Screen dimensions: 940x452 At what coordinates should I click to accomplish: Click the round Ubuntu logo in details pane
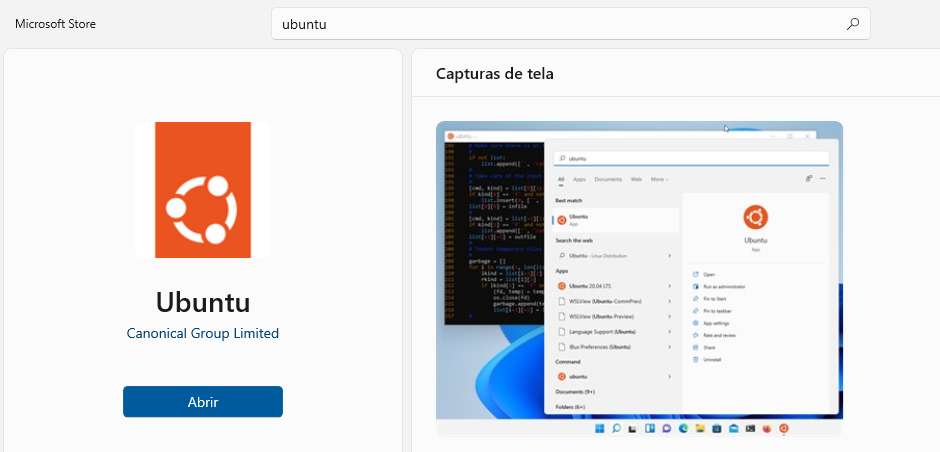coord(755,217)
